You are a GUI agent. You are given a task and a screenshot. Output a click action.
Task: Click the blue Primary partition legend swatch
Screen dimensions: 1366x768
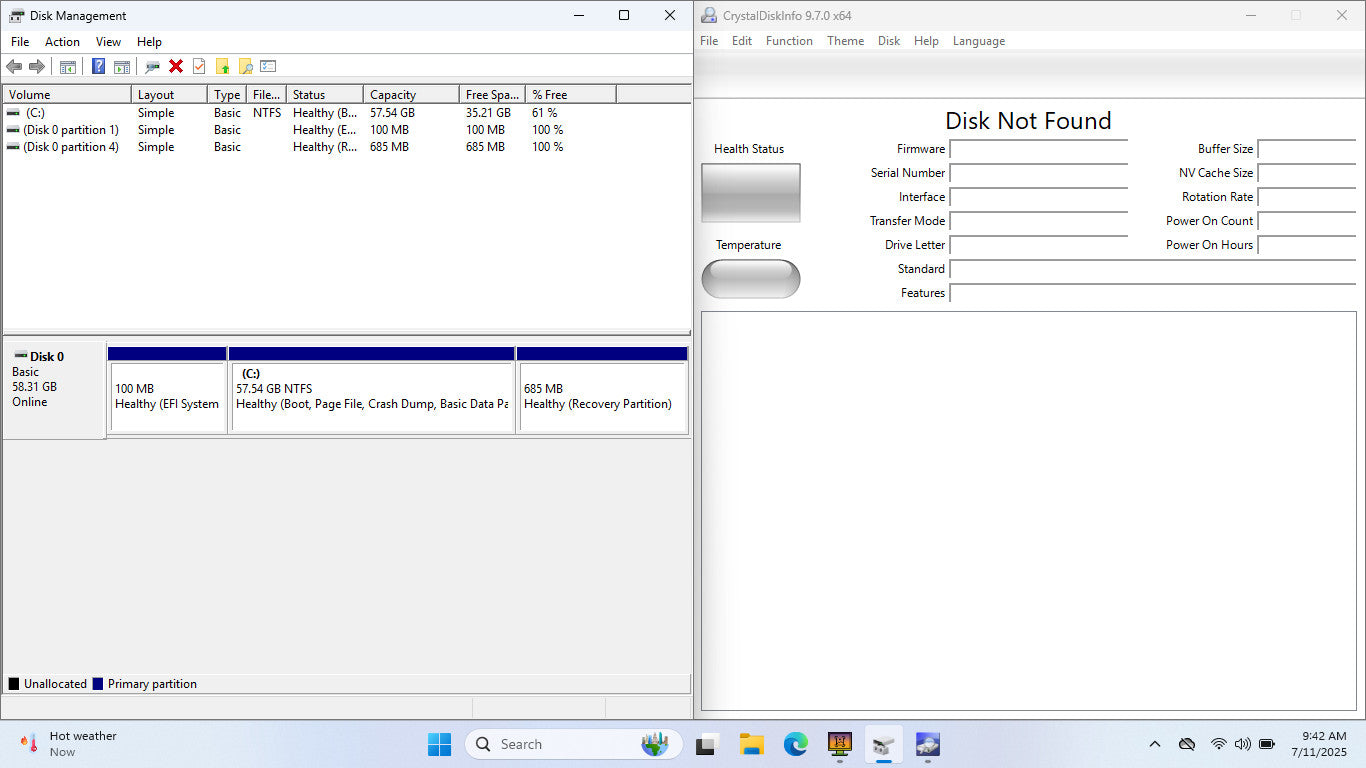coord(98,684)
